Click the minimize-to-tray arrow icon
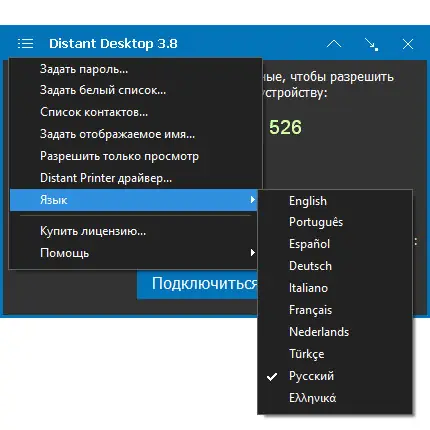The width and height of the screenshot is (430, 430). tap(371, 44)
